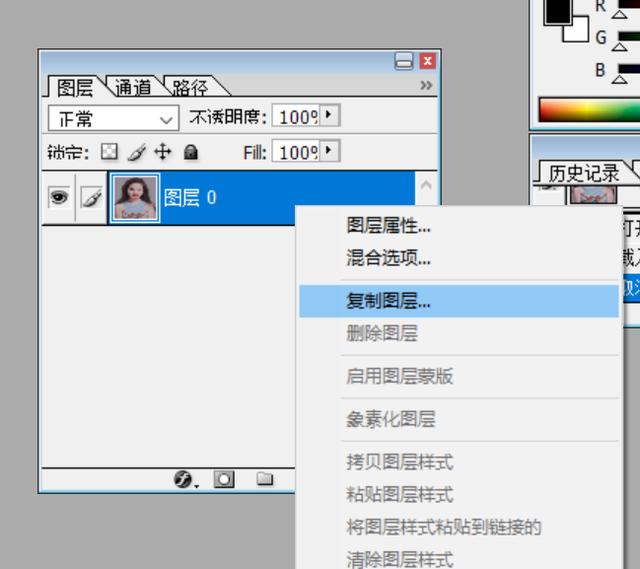Select the 图层 0 layer thumbnail
This screenshot has width=640, height=569.
pyautogui.click(x=135, y=198)
